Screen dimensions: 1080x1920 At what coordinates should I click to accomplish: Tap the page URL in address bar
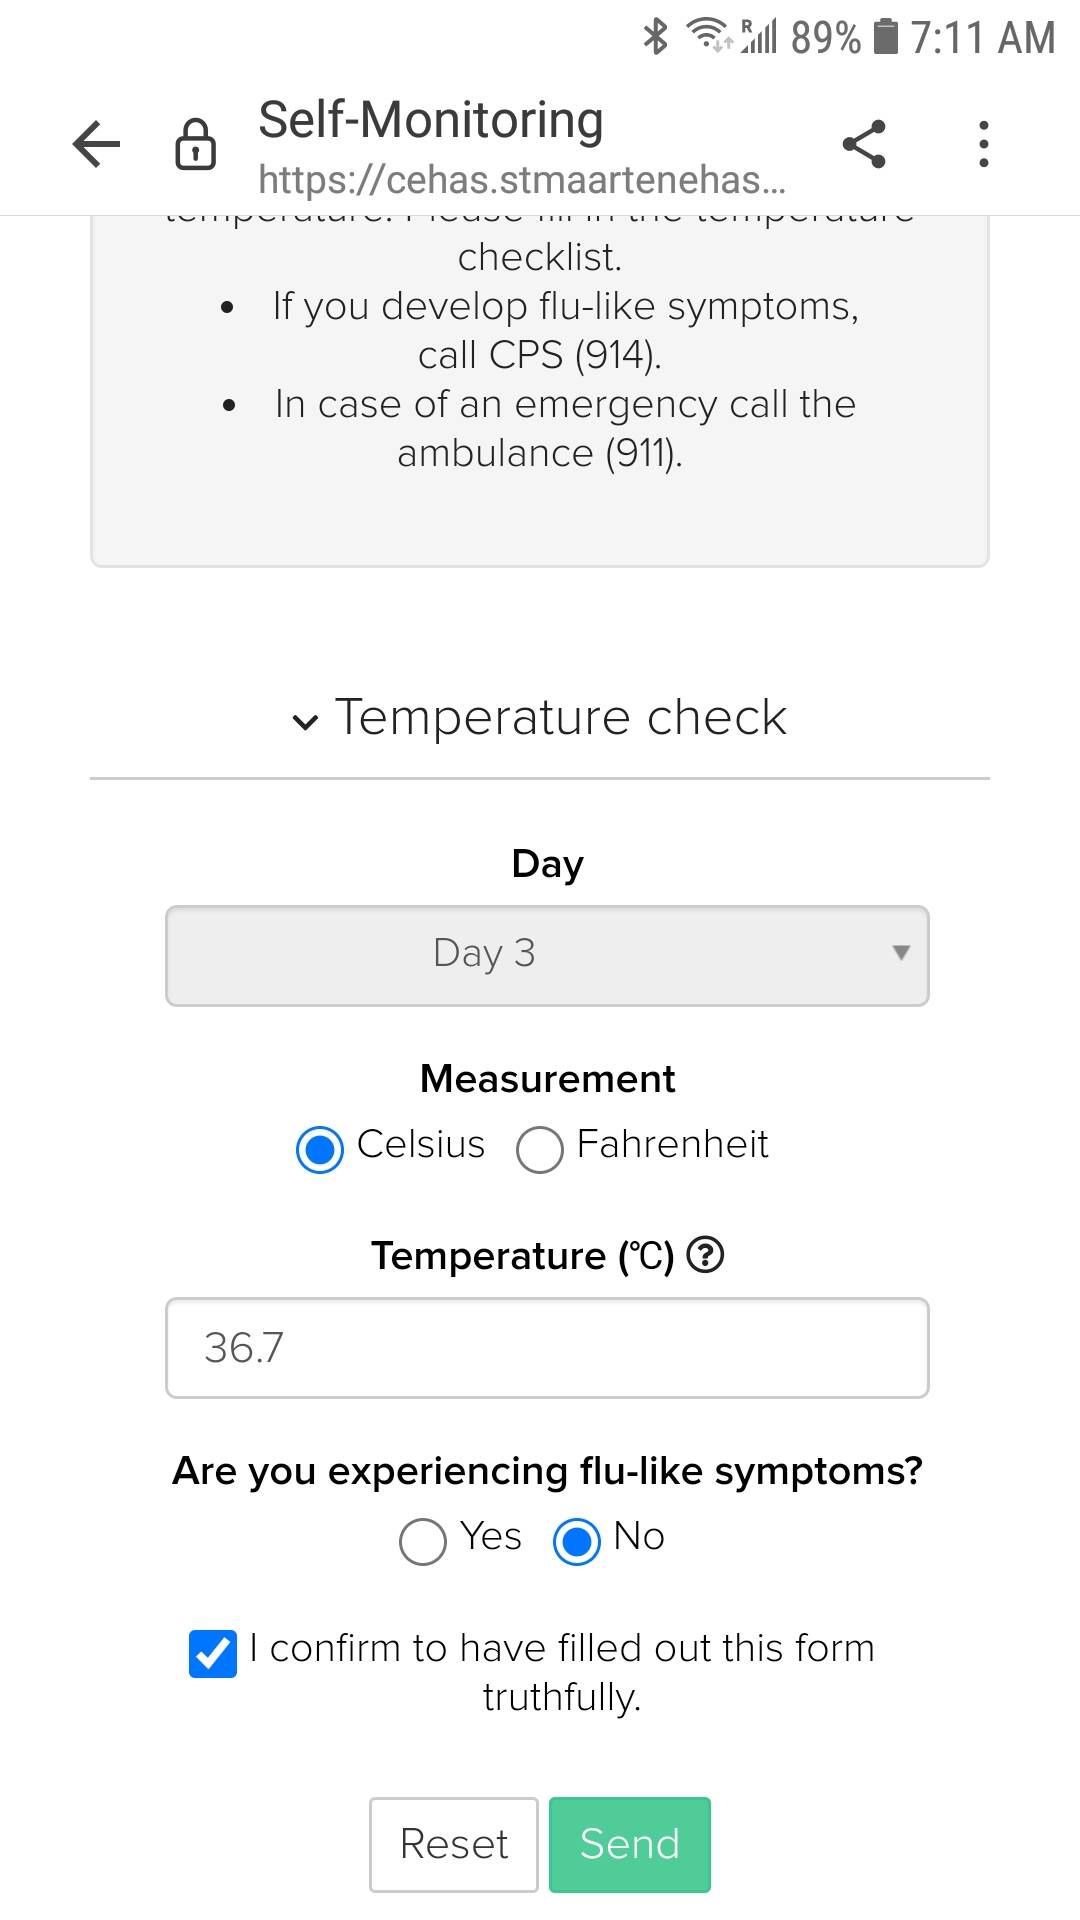tap(522, 180)
